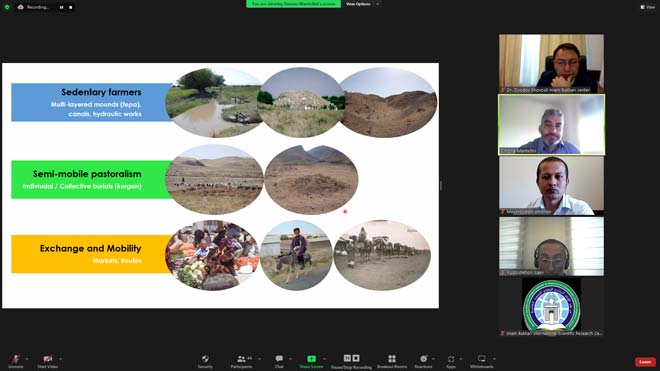Screen dimensions: 660x371
Task: Click the Semi-mobile pastoralism green banner
Action: click(92, 179)
